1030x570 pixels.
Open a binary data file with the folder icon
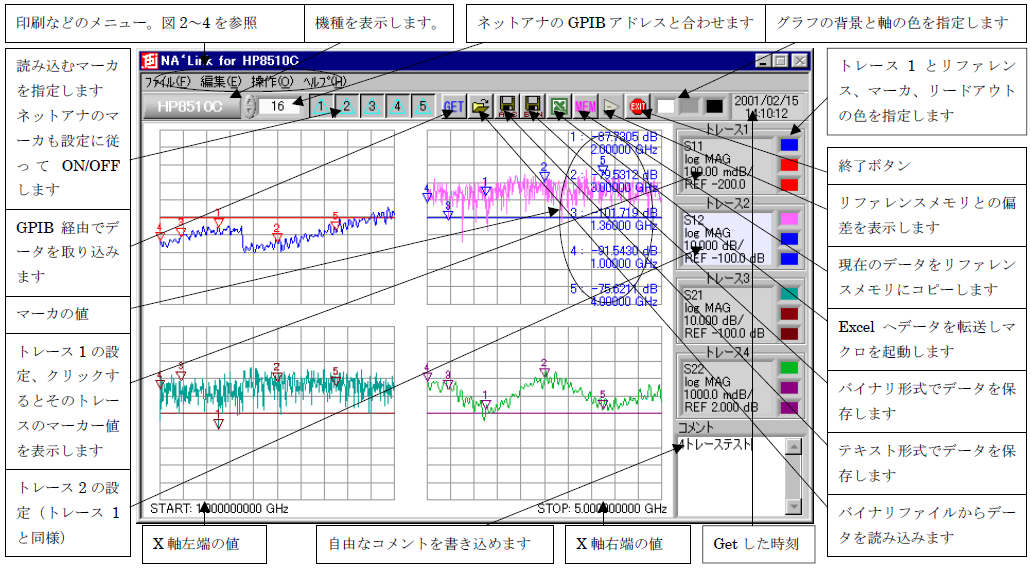pyautogui.click(x=481, y=106)
